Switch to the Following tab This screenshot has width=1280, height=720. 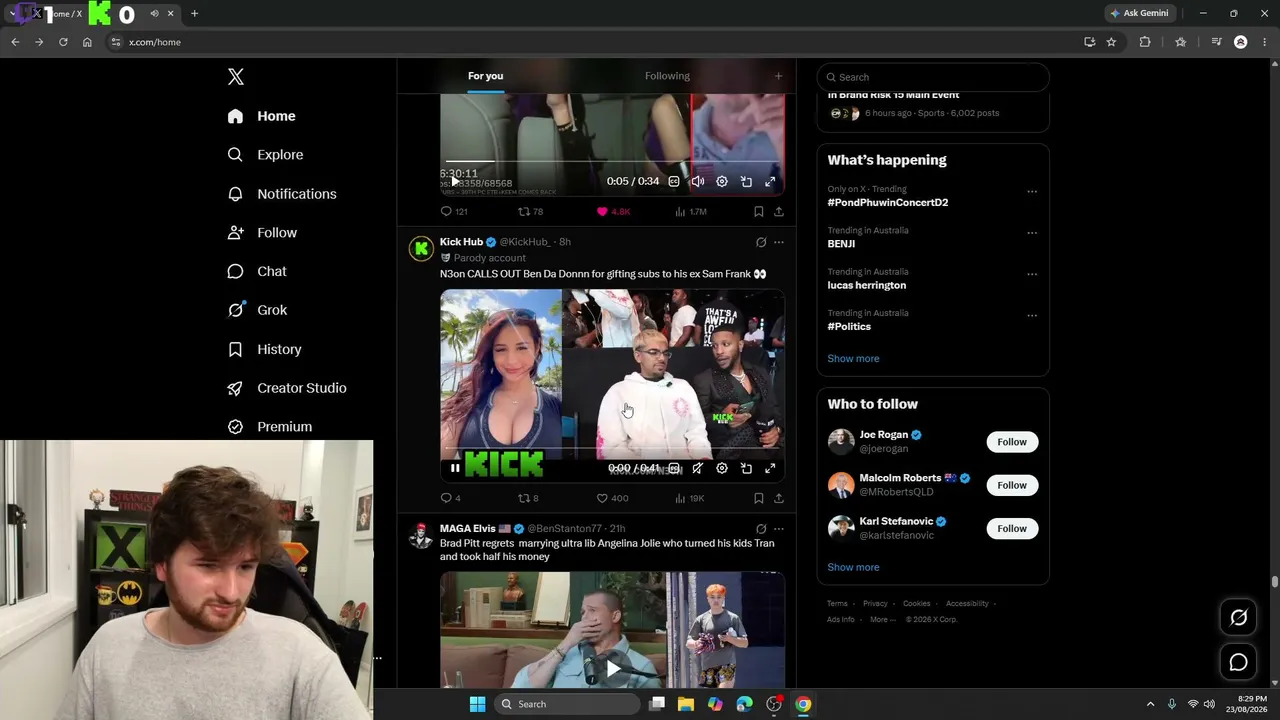pyautogui.click(x=667, y=76)
